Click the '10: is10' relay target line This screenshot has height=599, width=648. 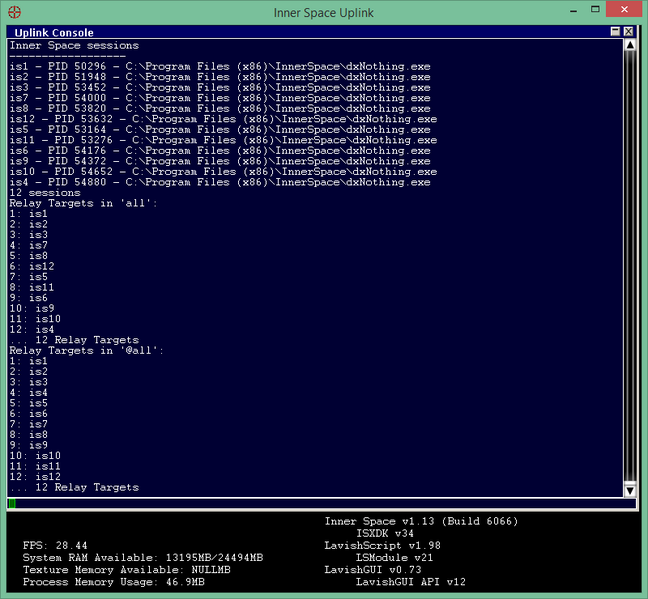tap(35, 456)
